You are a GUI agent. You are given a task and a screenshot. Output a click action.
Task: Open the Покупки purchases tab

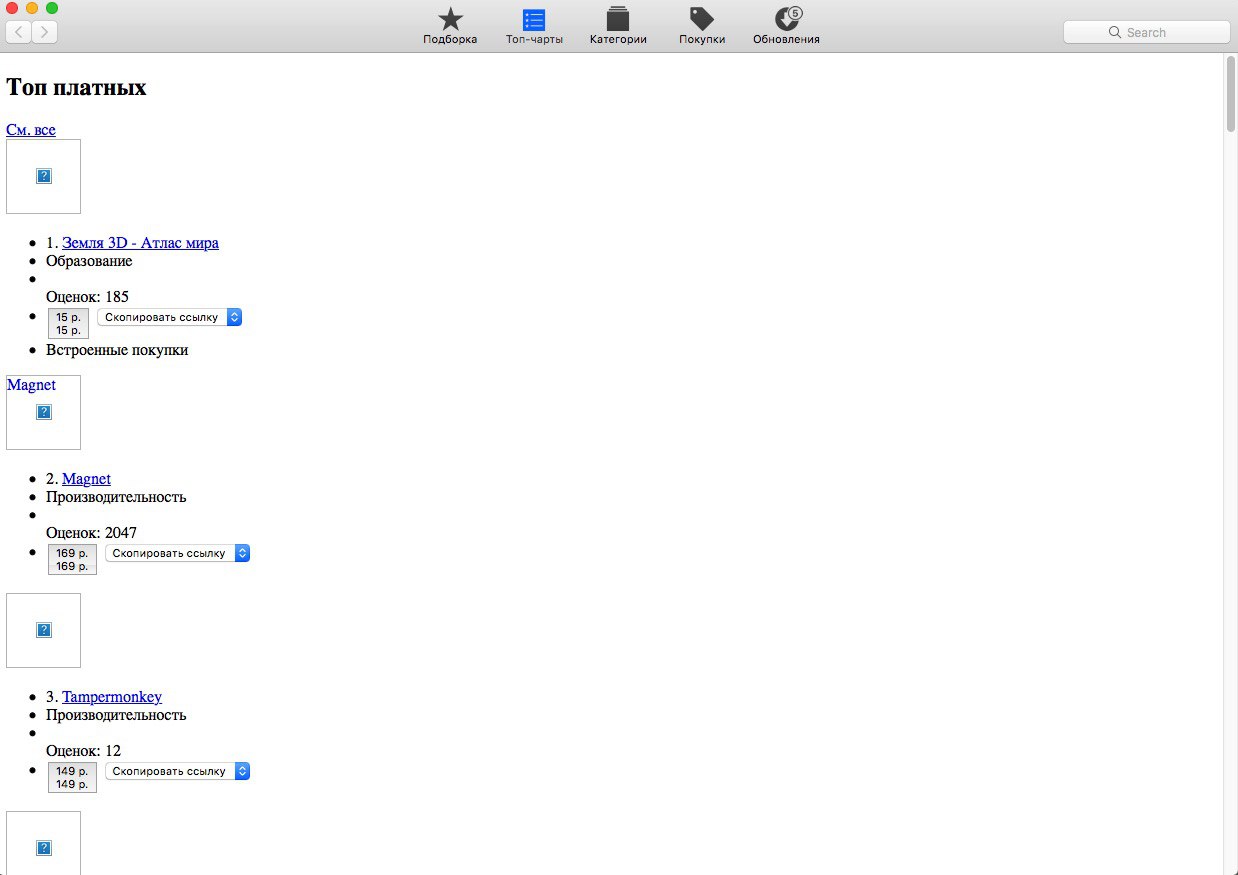[x=702, y=26]
